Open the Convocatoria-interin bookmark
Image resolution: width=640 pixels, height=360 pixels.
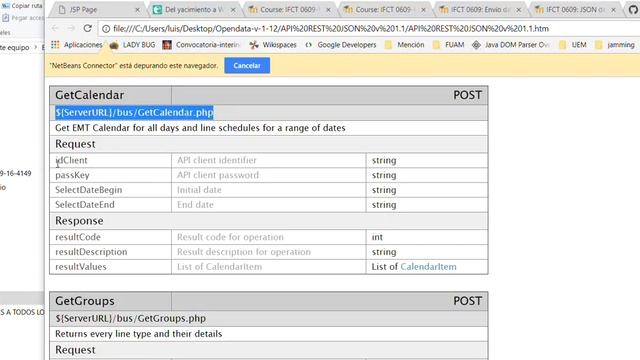(x=201, y=45)
